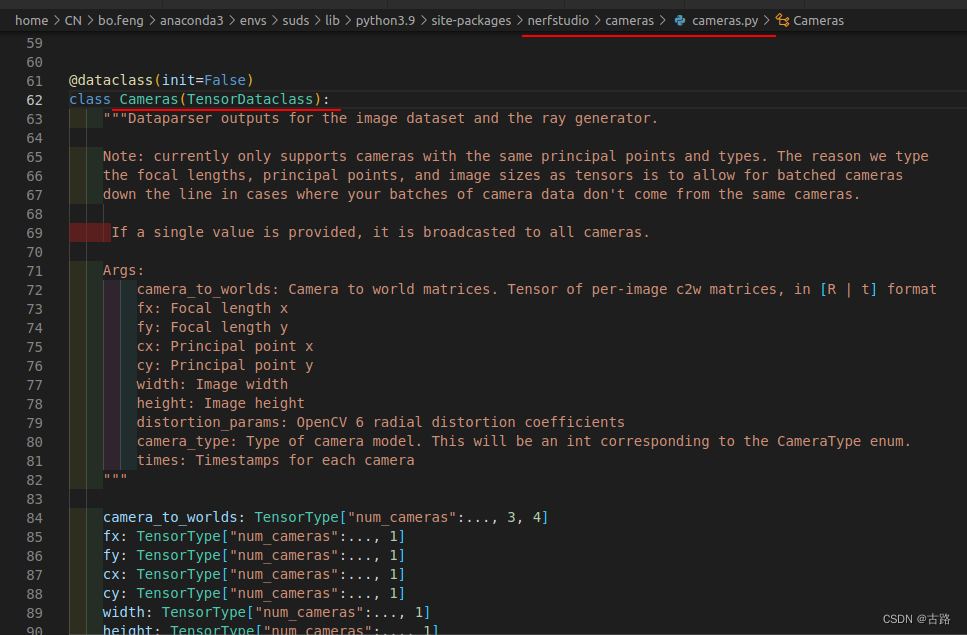Click the 'class' keyword on line 62
The width and height of the screenshot is (967, 635).
[x=90, y=99]
